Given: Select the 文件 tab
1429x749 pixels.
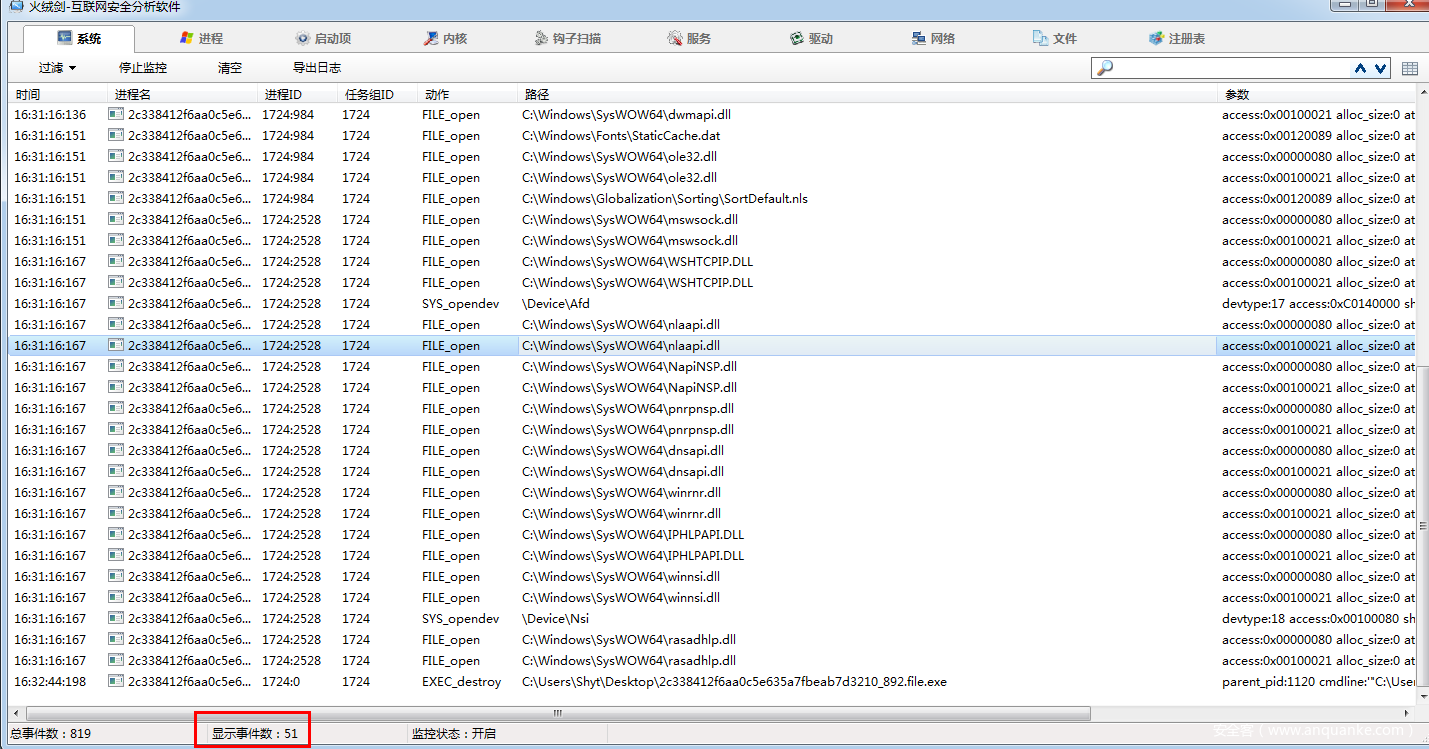Looking at the screenshot, I should pos(1054,39).
